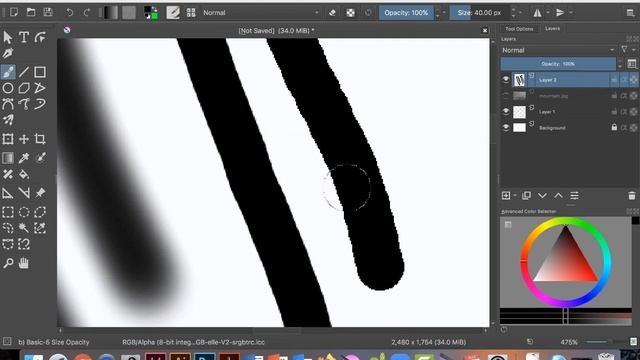Select the Line tool
Screen dimensions: 640x360
pos(24,72)
